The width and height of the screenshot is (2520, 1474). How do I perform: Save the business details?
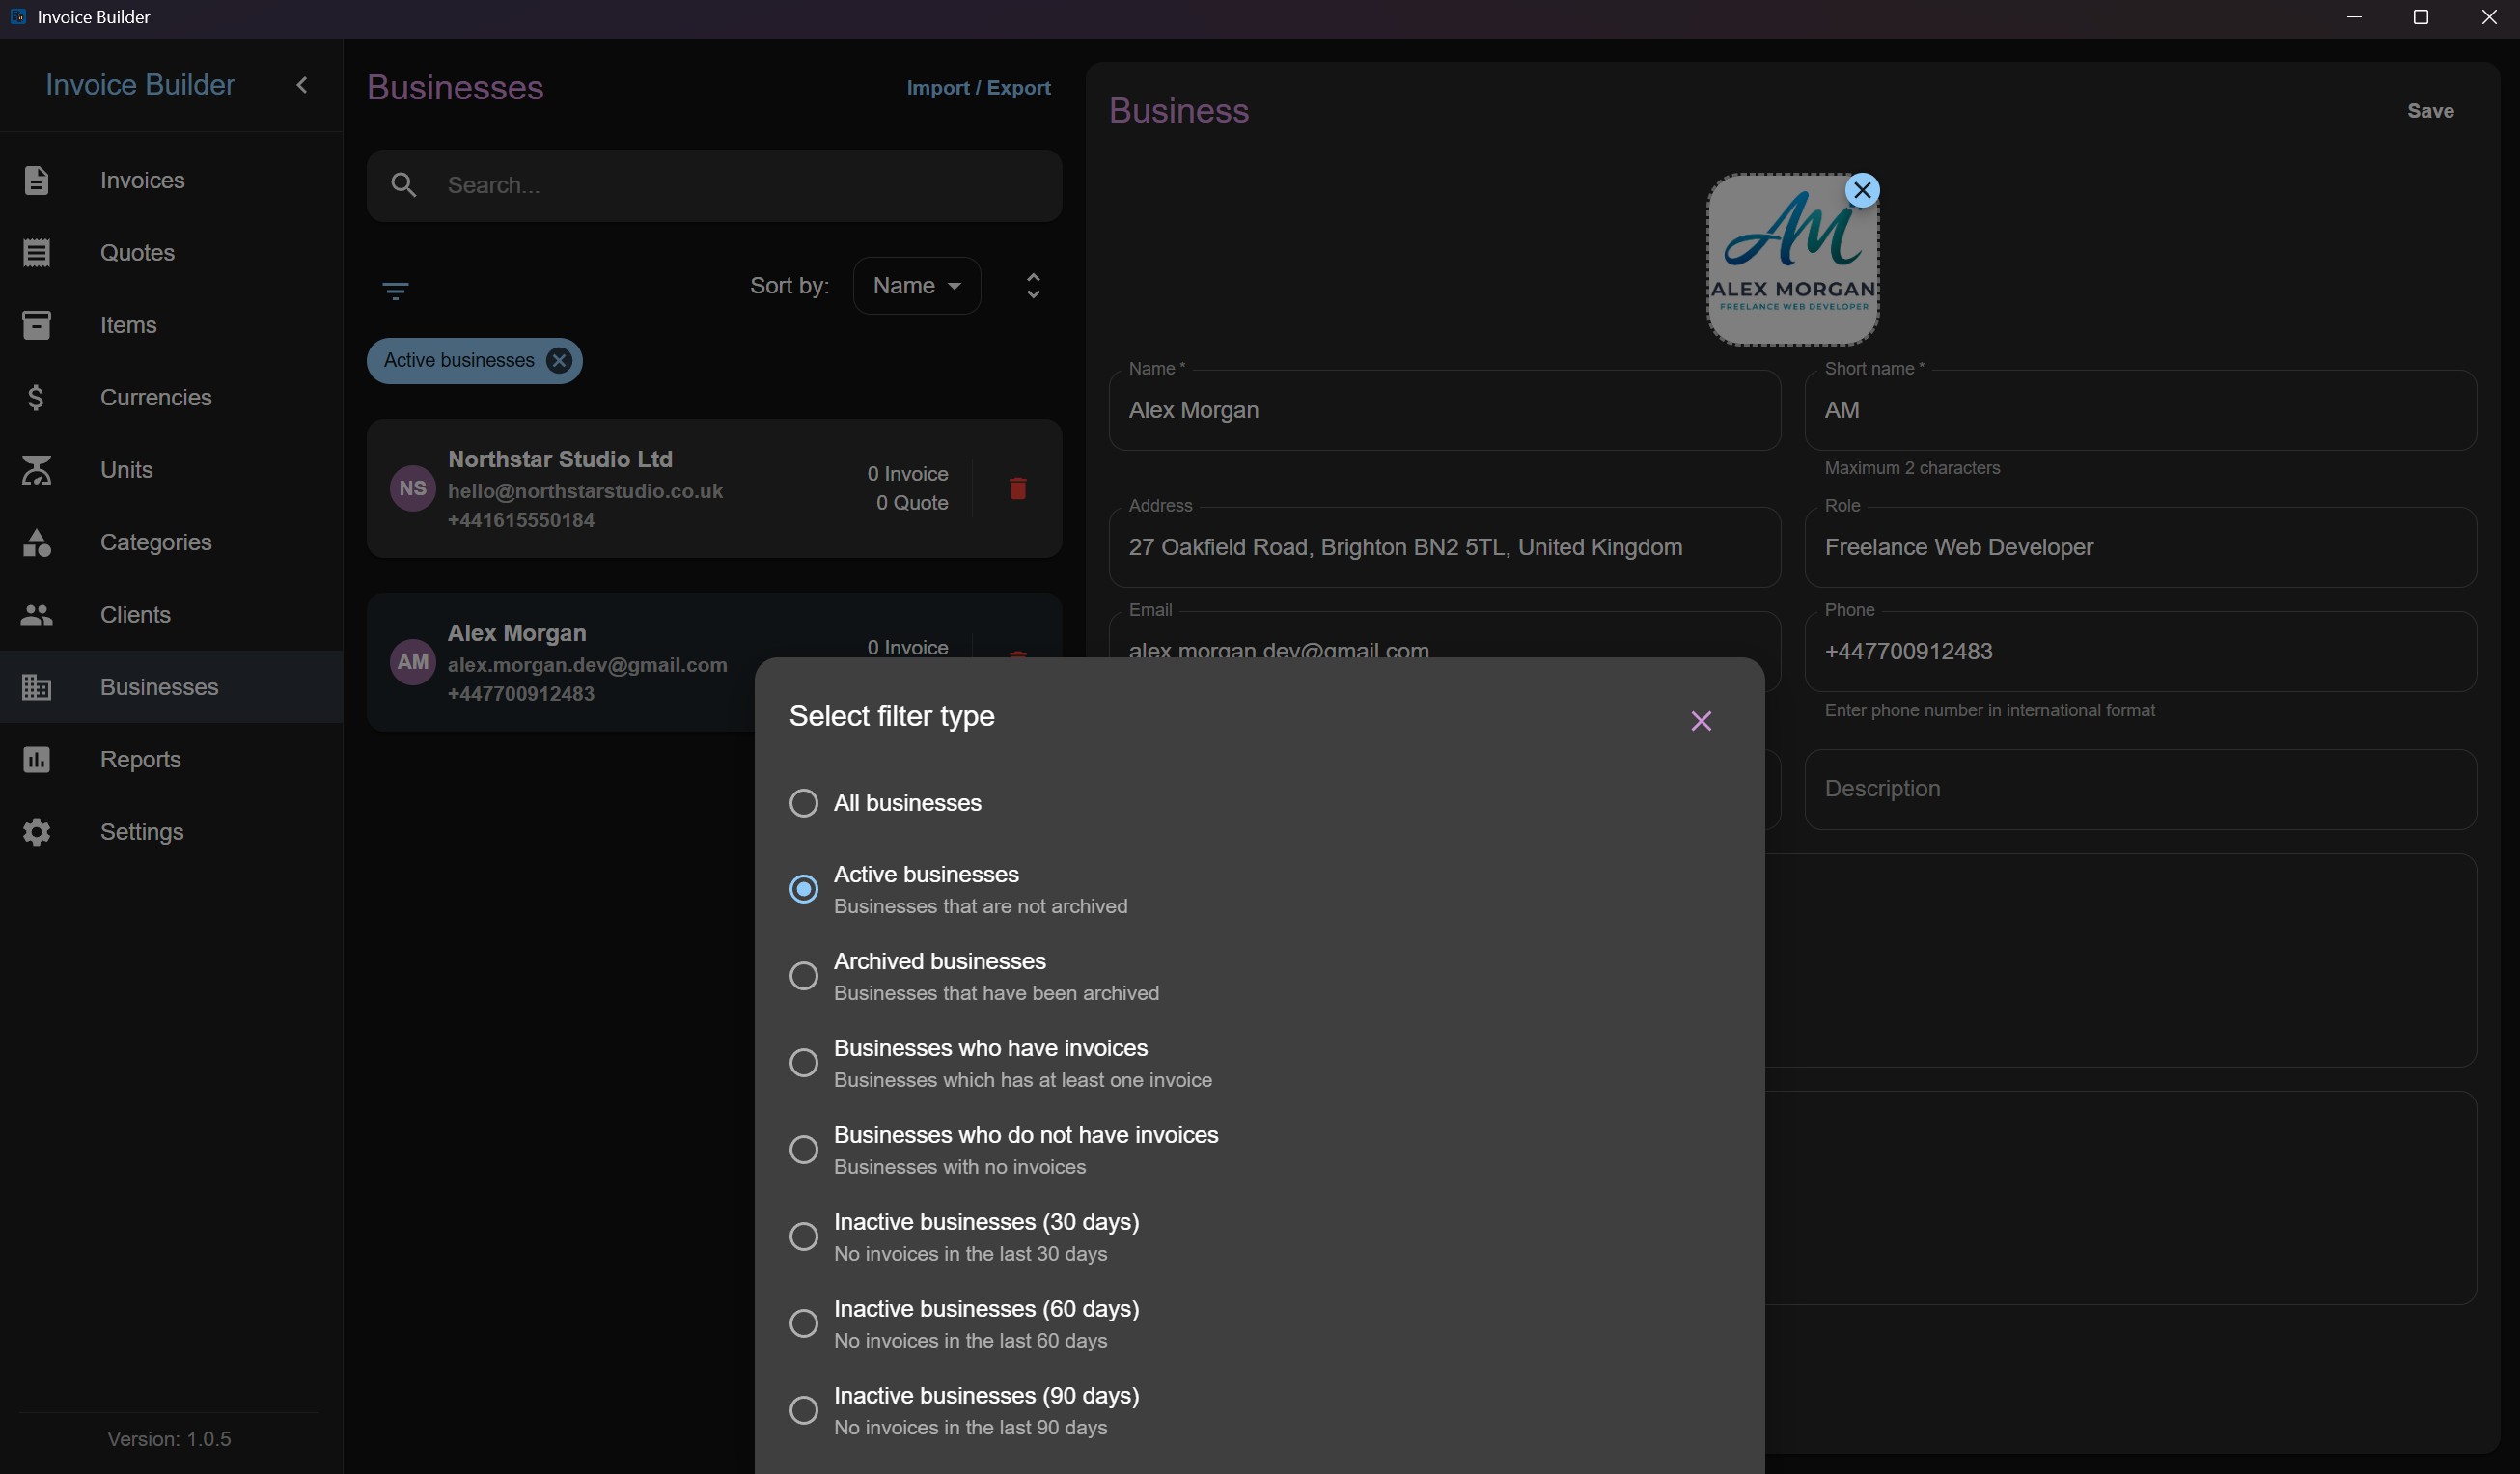coord(2430,111)
